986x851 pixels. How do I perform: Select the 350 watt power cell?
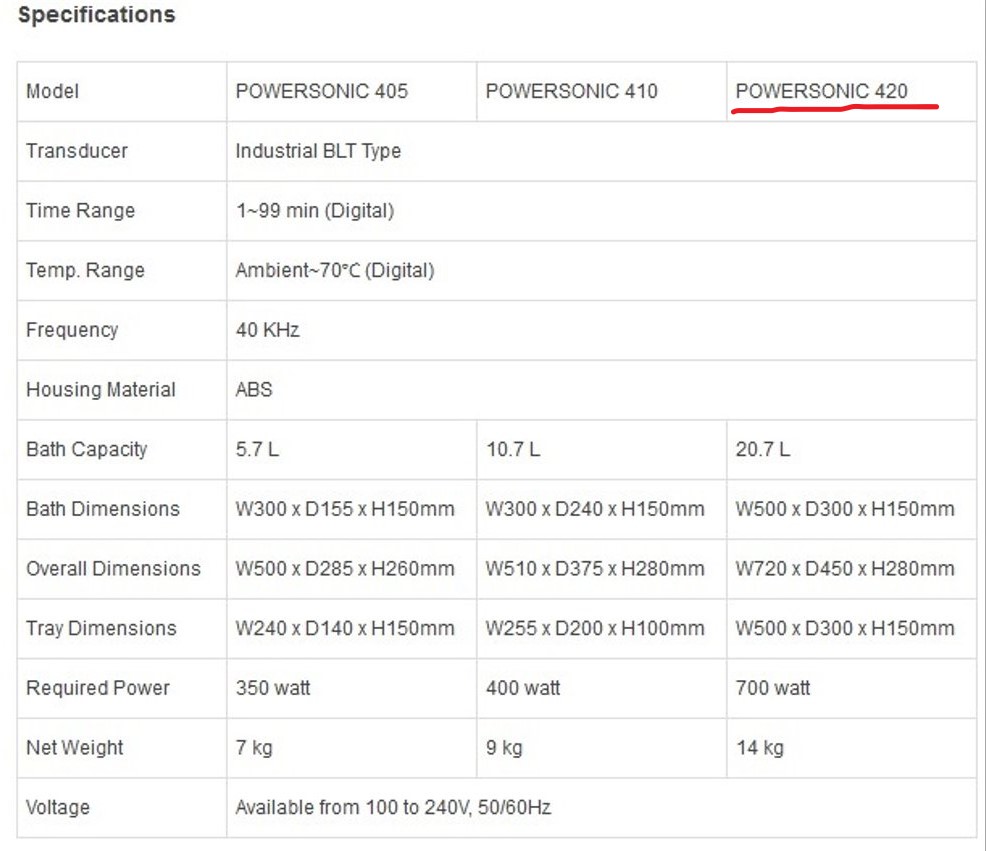(272, 688)
